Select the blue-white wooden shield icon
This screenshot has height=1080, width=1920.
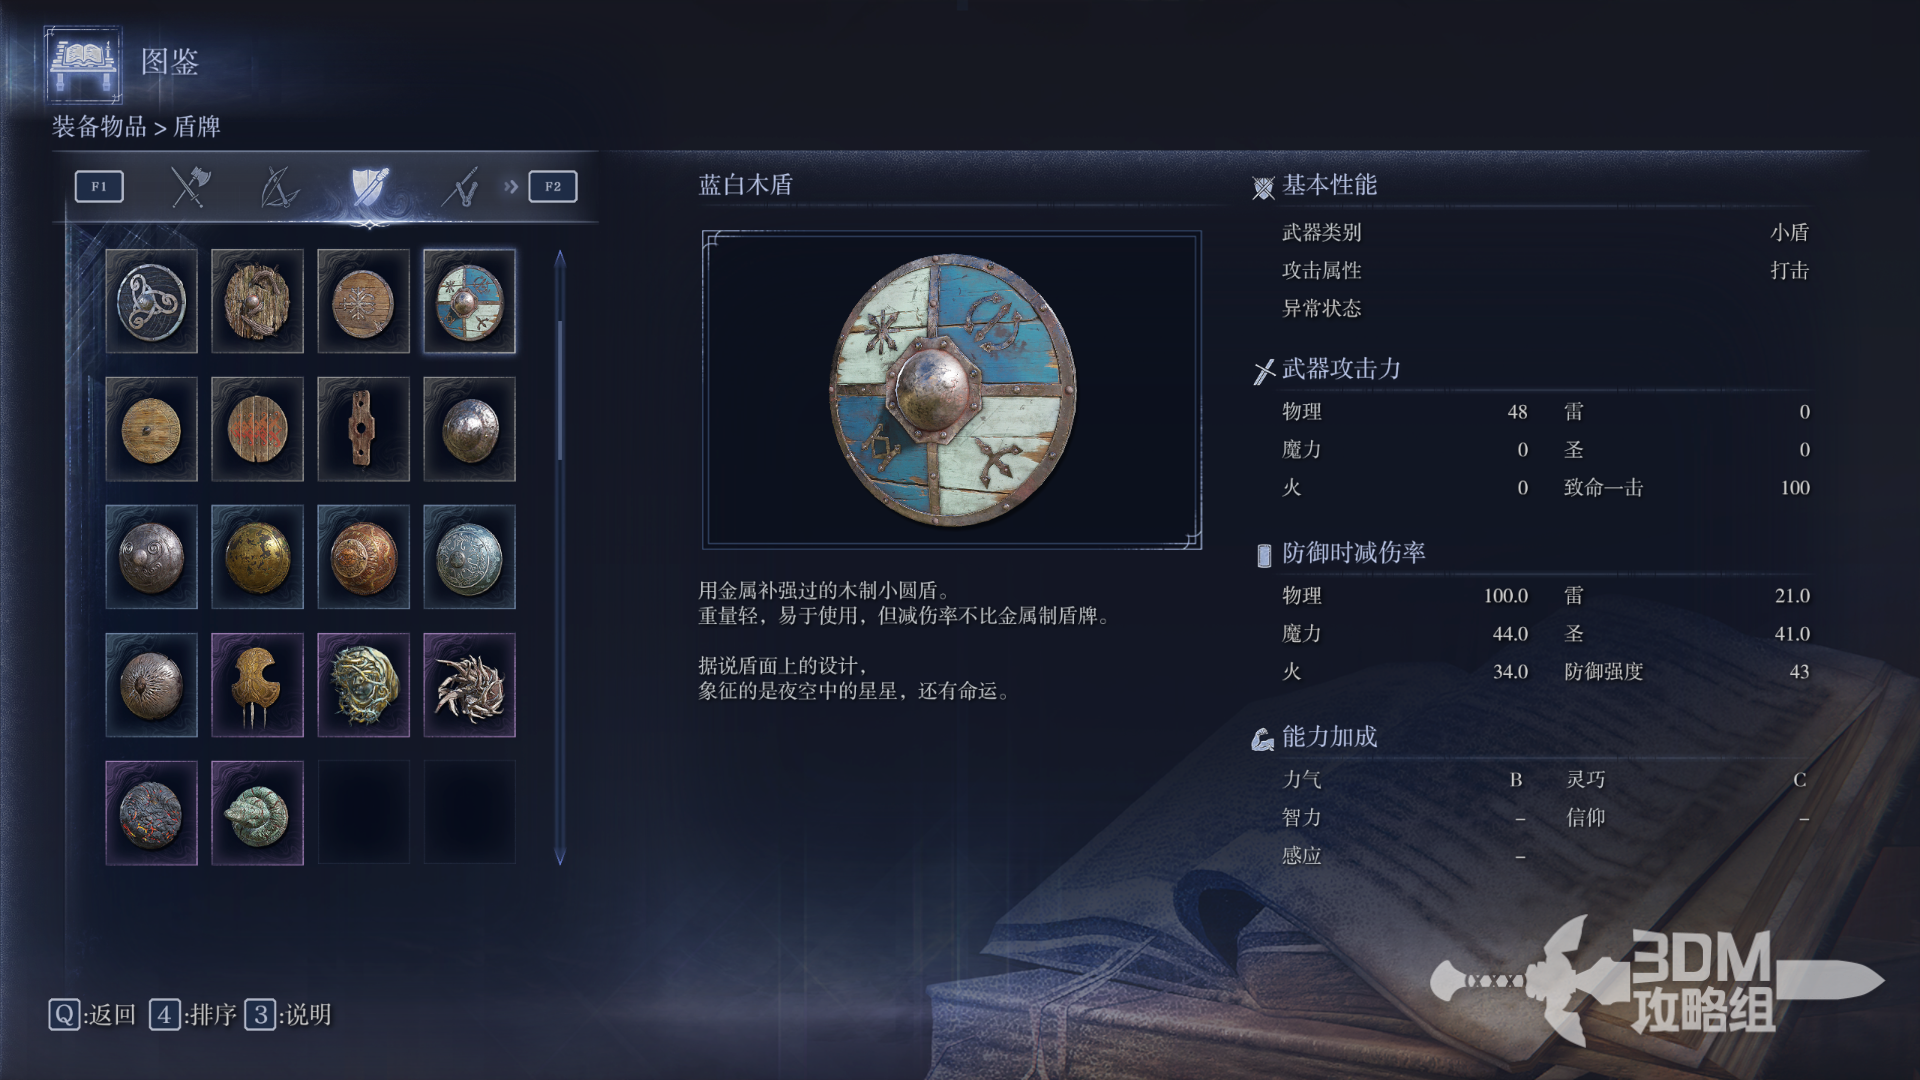point(469,301)
